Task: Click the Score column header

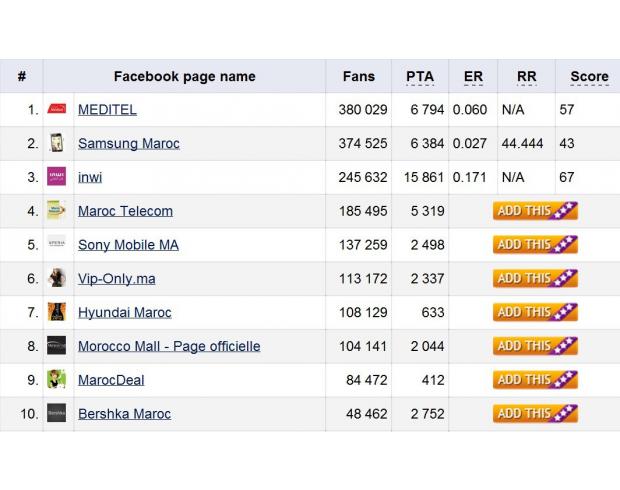Action: click(590, 77)
